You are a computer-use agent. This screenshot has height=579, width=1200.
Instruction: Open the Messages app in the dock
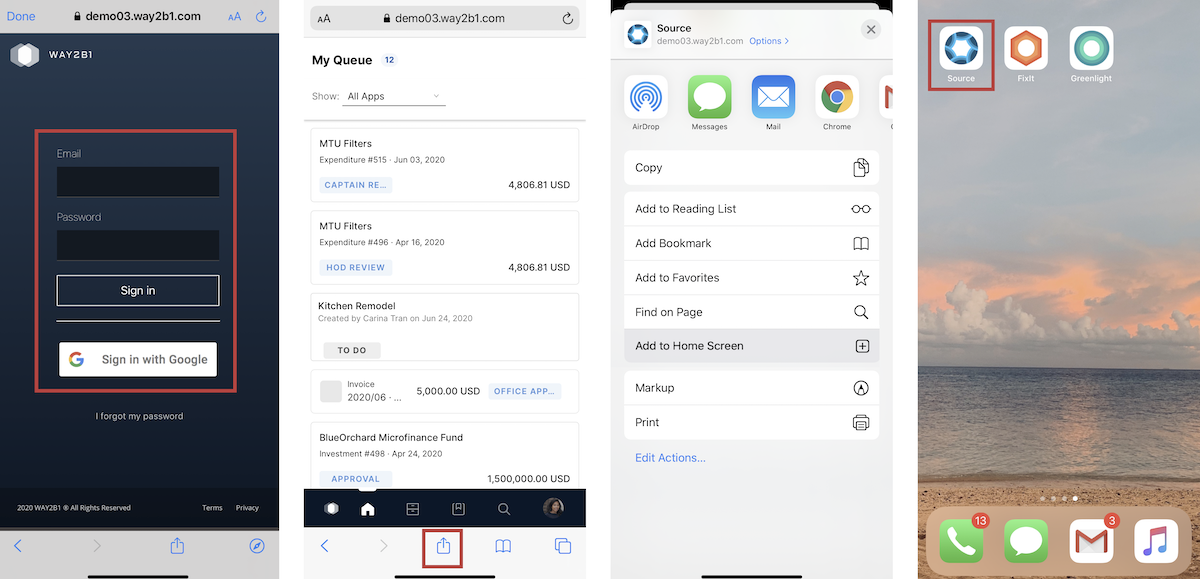click(x=1026, y=541)
